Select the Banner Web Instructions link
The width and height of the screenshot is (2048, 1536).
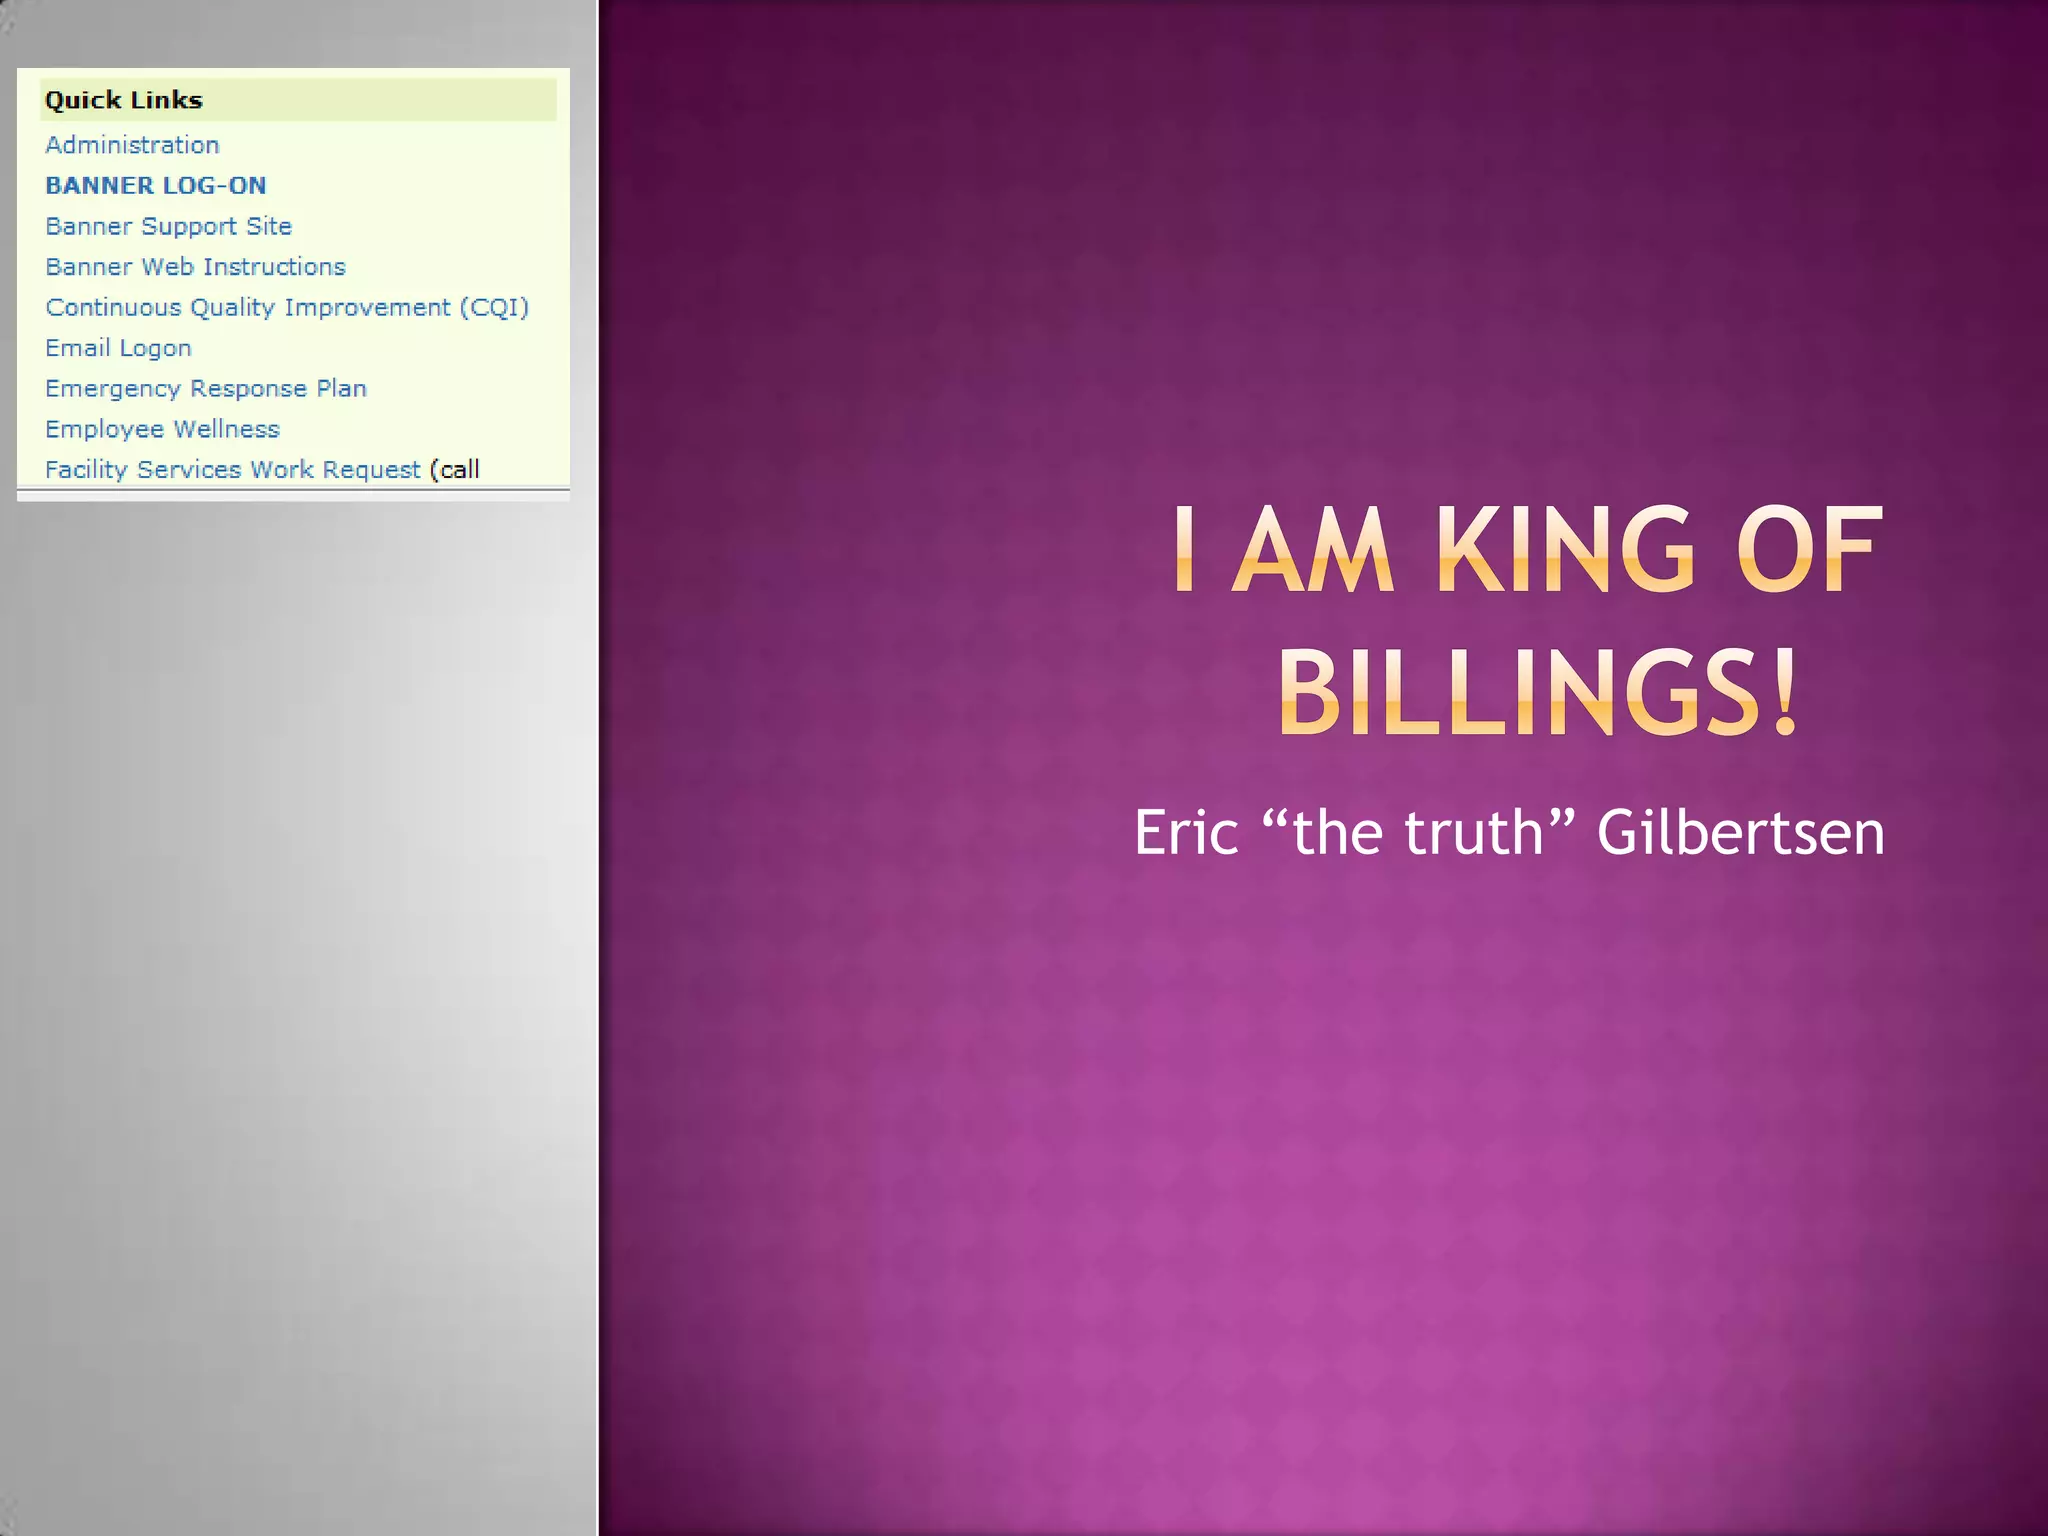pyautogui.click(x=195, y=267)
